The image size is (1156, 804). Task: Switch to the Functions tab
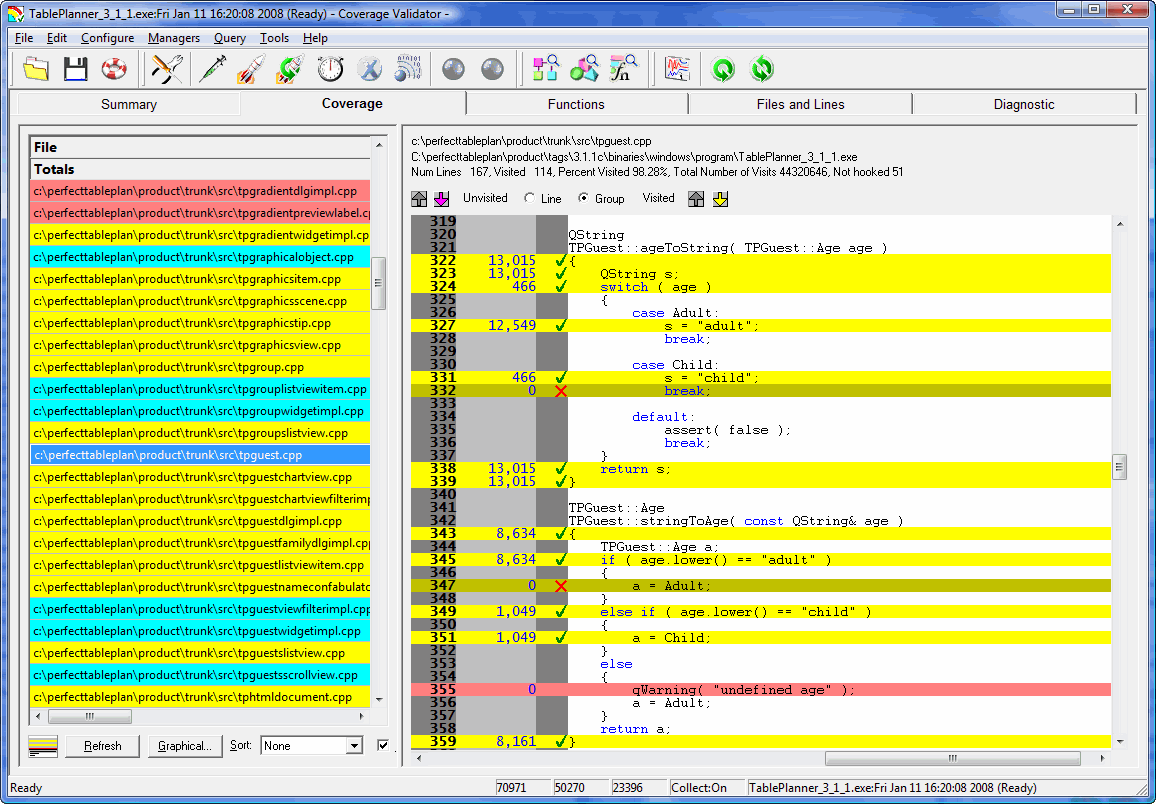click(x=576, y=104)
